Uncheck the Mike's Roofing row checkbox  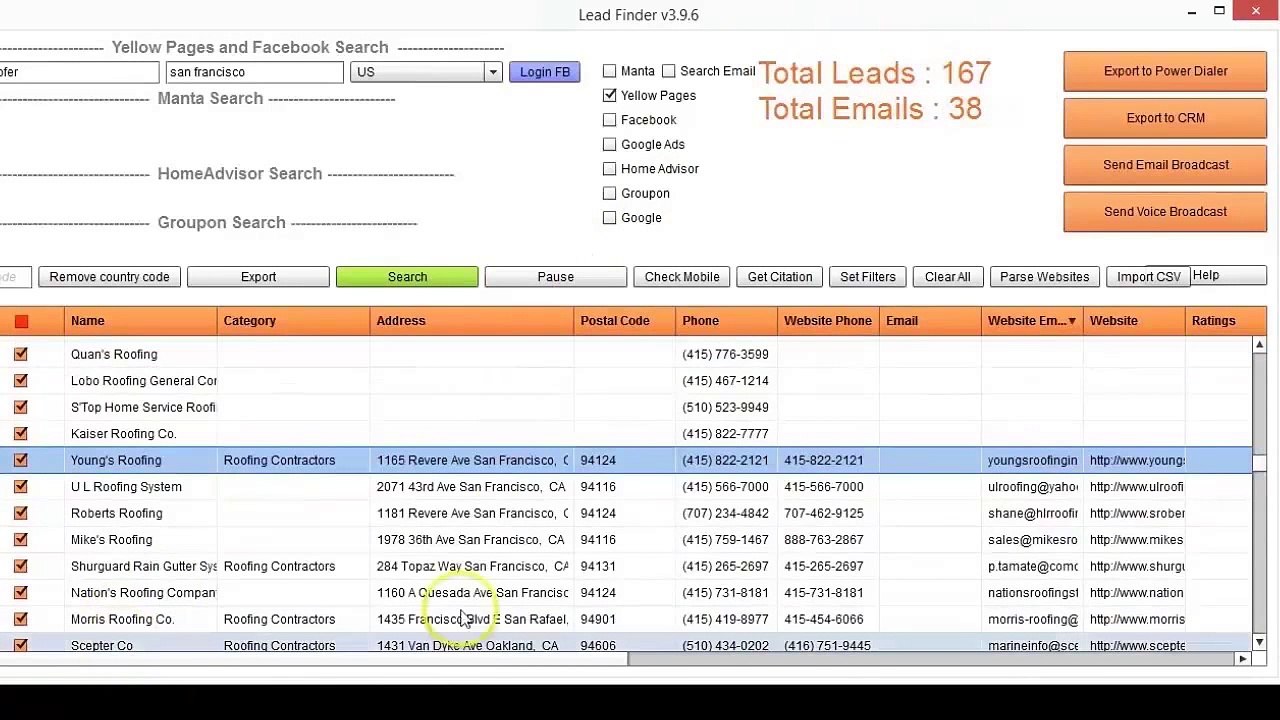click(x=21, y=540)
